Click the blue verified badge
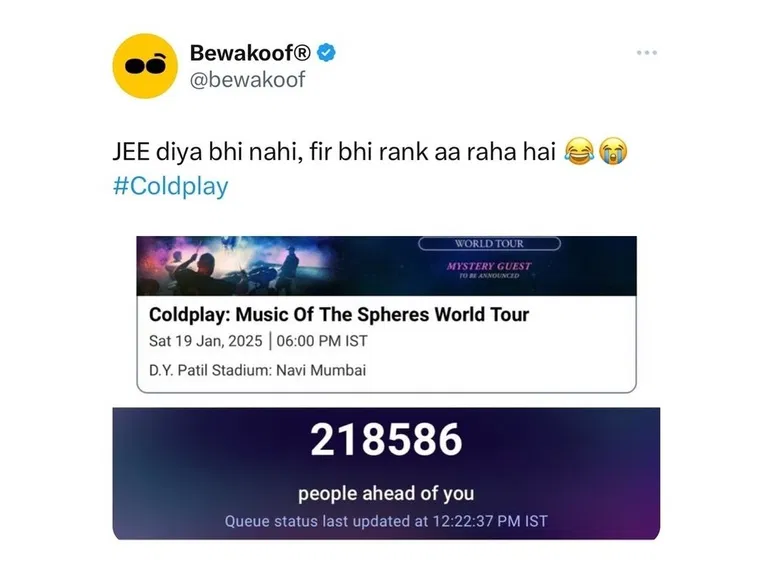 pos(326,52)
